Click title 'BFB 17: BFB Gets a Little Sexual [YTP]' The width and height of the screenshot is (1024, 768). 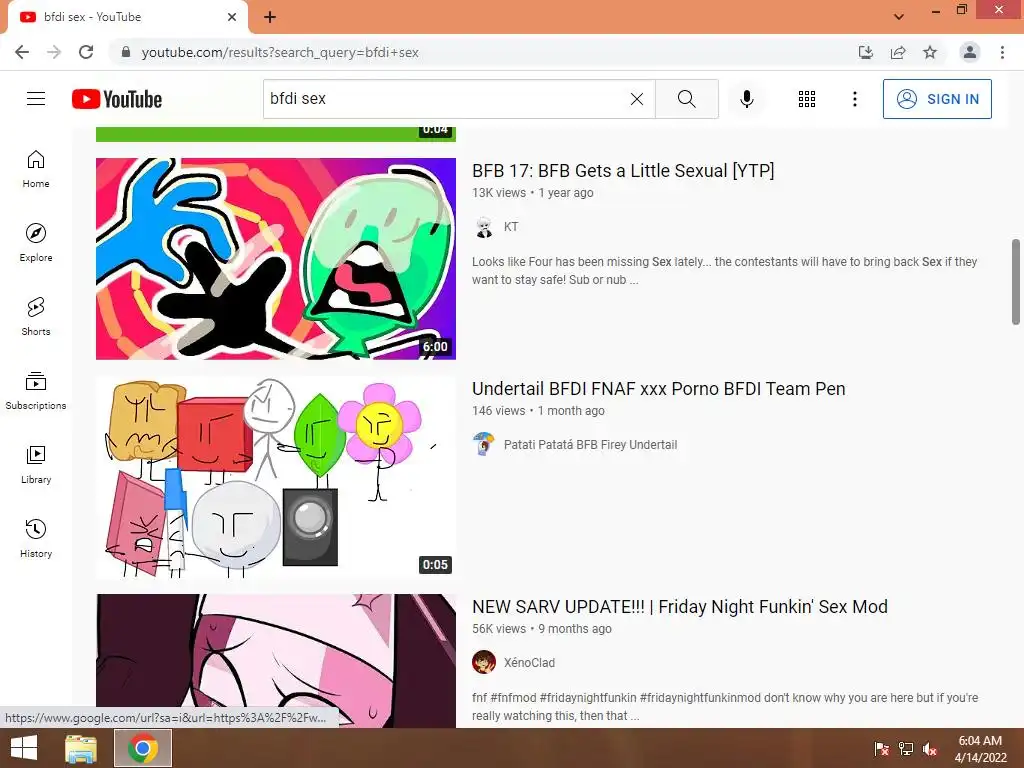point(623,170)
